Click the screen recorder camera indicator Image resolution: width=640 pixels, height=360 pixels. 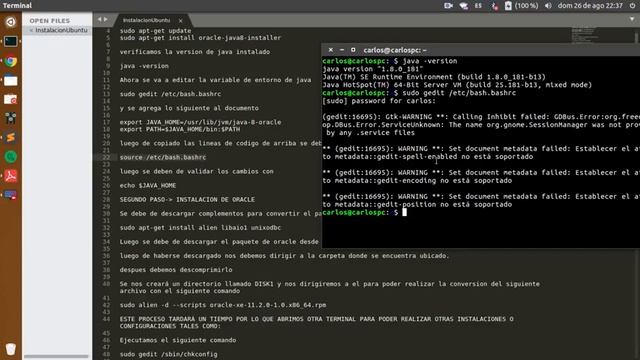tap(448, 6)
